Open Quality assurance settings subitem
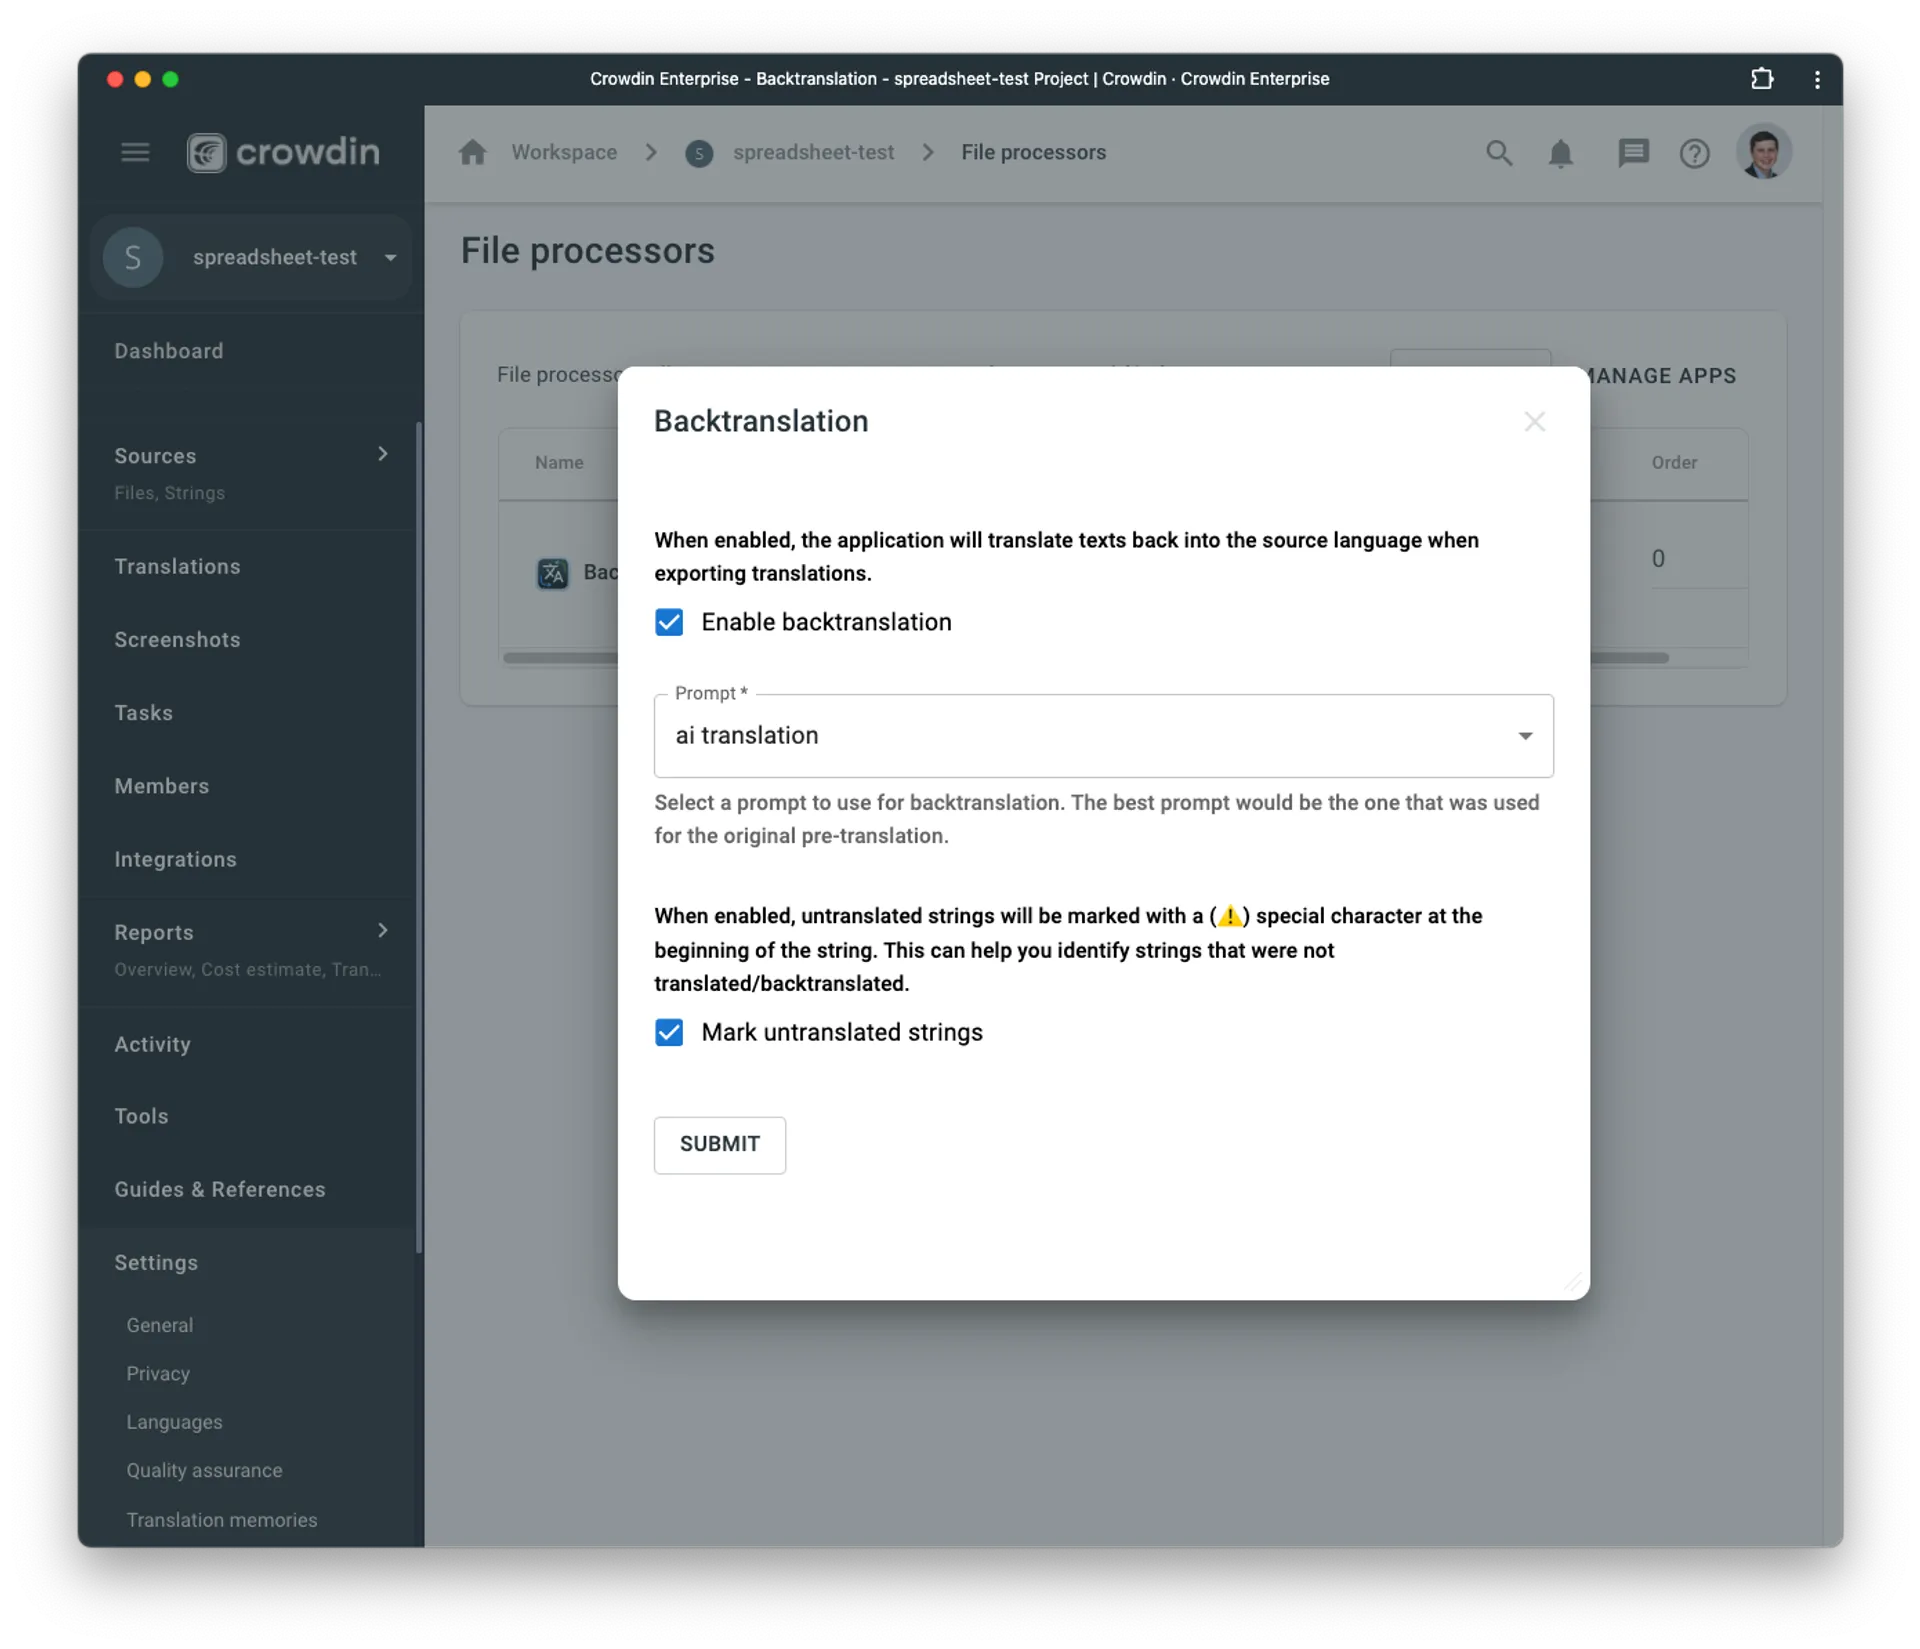This screenshot has width=1920, height=1649. [x=204, y=1471]
